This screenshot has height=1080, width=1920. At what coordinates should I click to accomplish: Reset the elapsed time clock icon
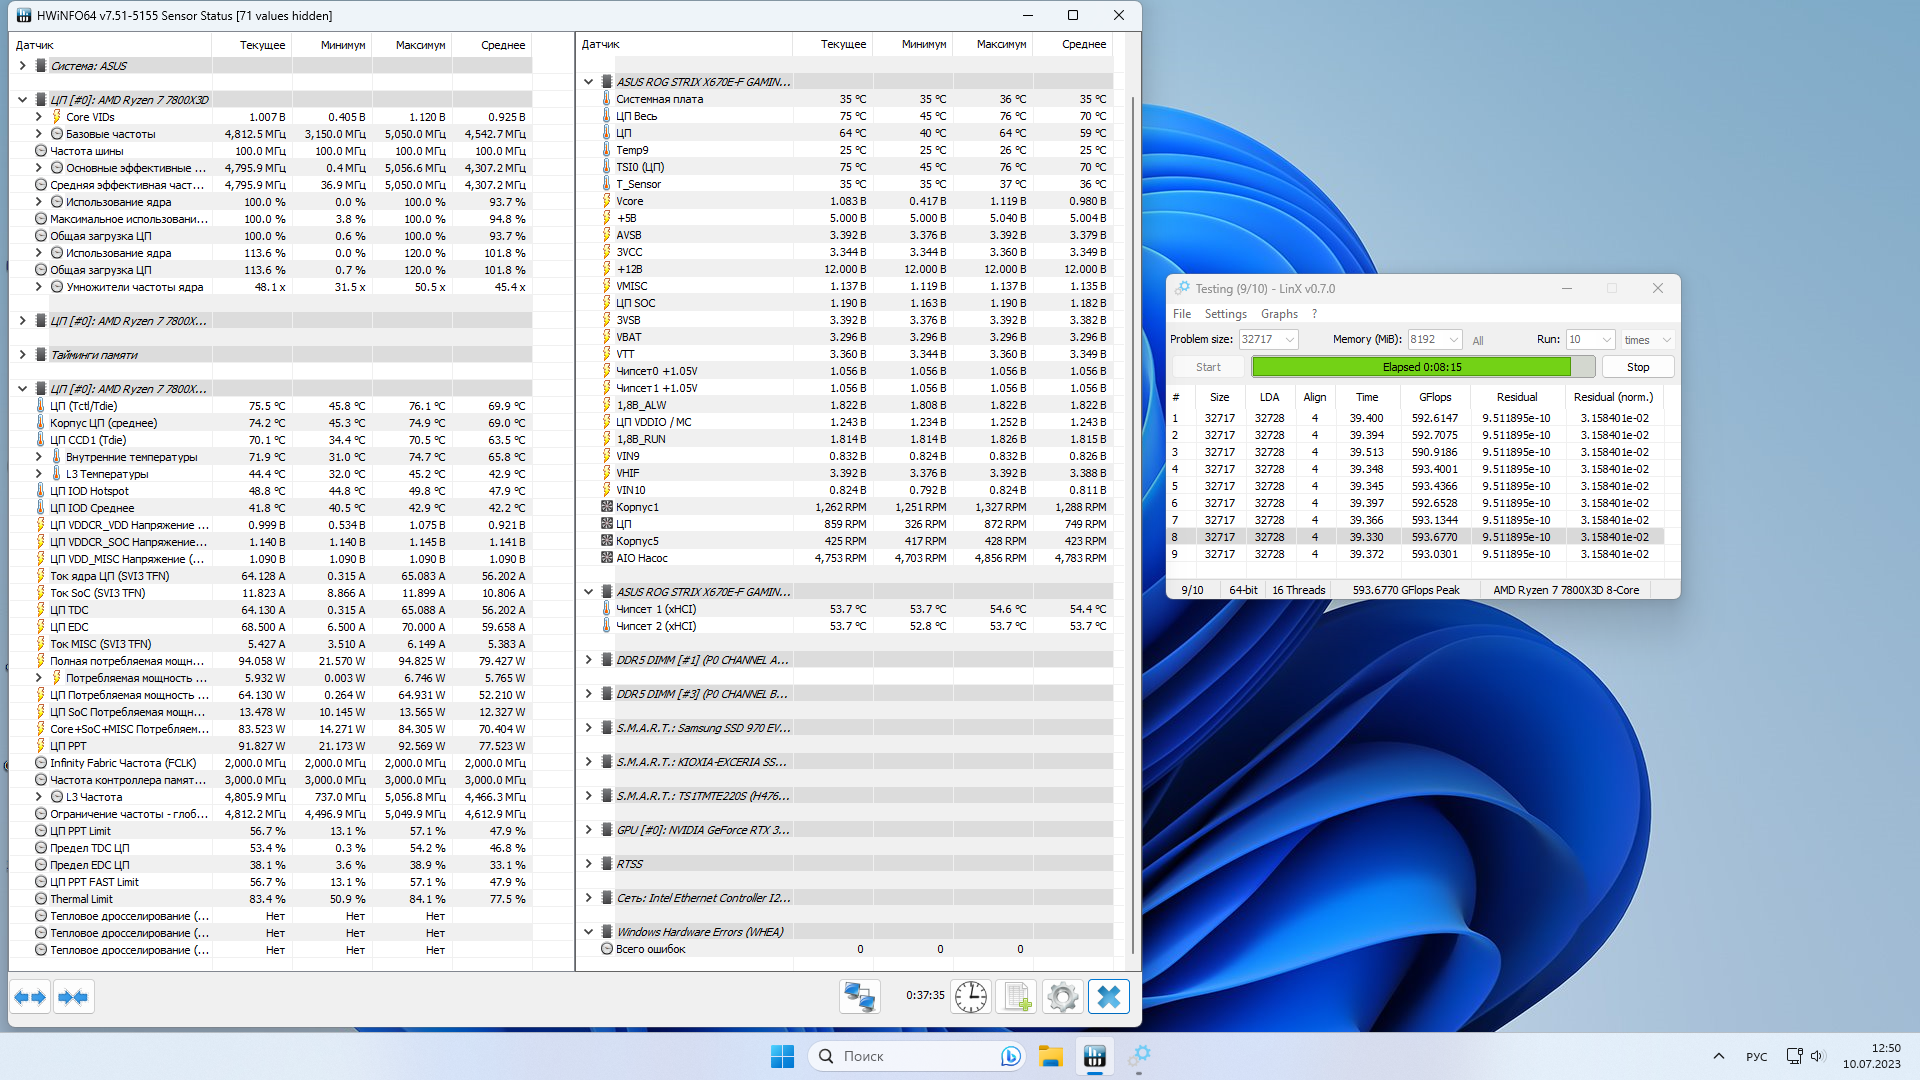click(x=970, y=997)
